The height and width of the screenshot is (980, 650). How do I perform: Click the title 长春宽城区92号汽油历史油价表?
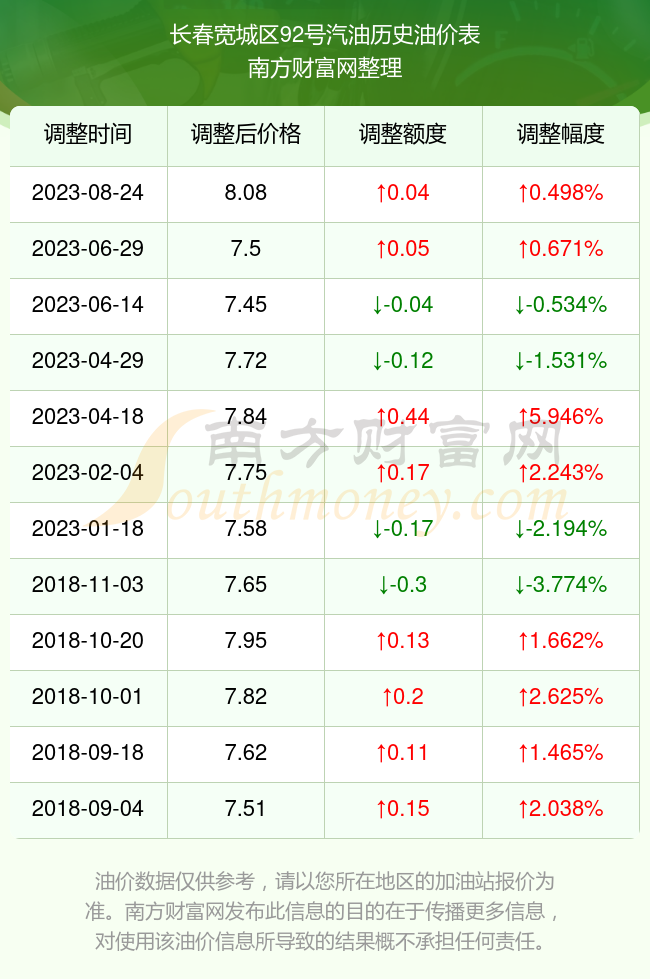tap(325, 35)
